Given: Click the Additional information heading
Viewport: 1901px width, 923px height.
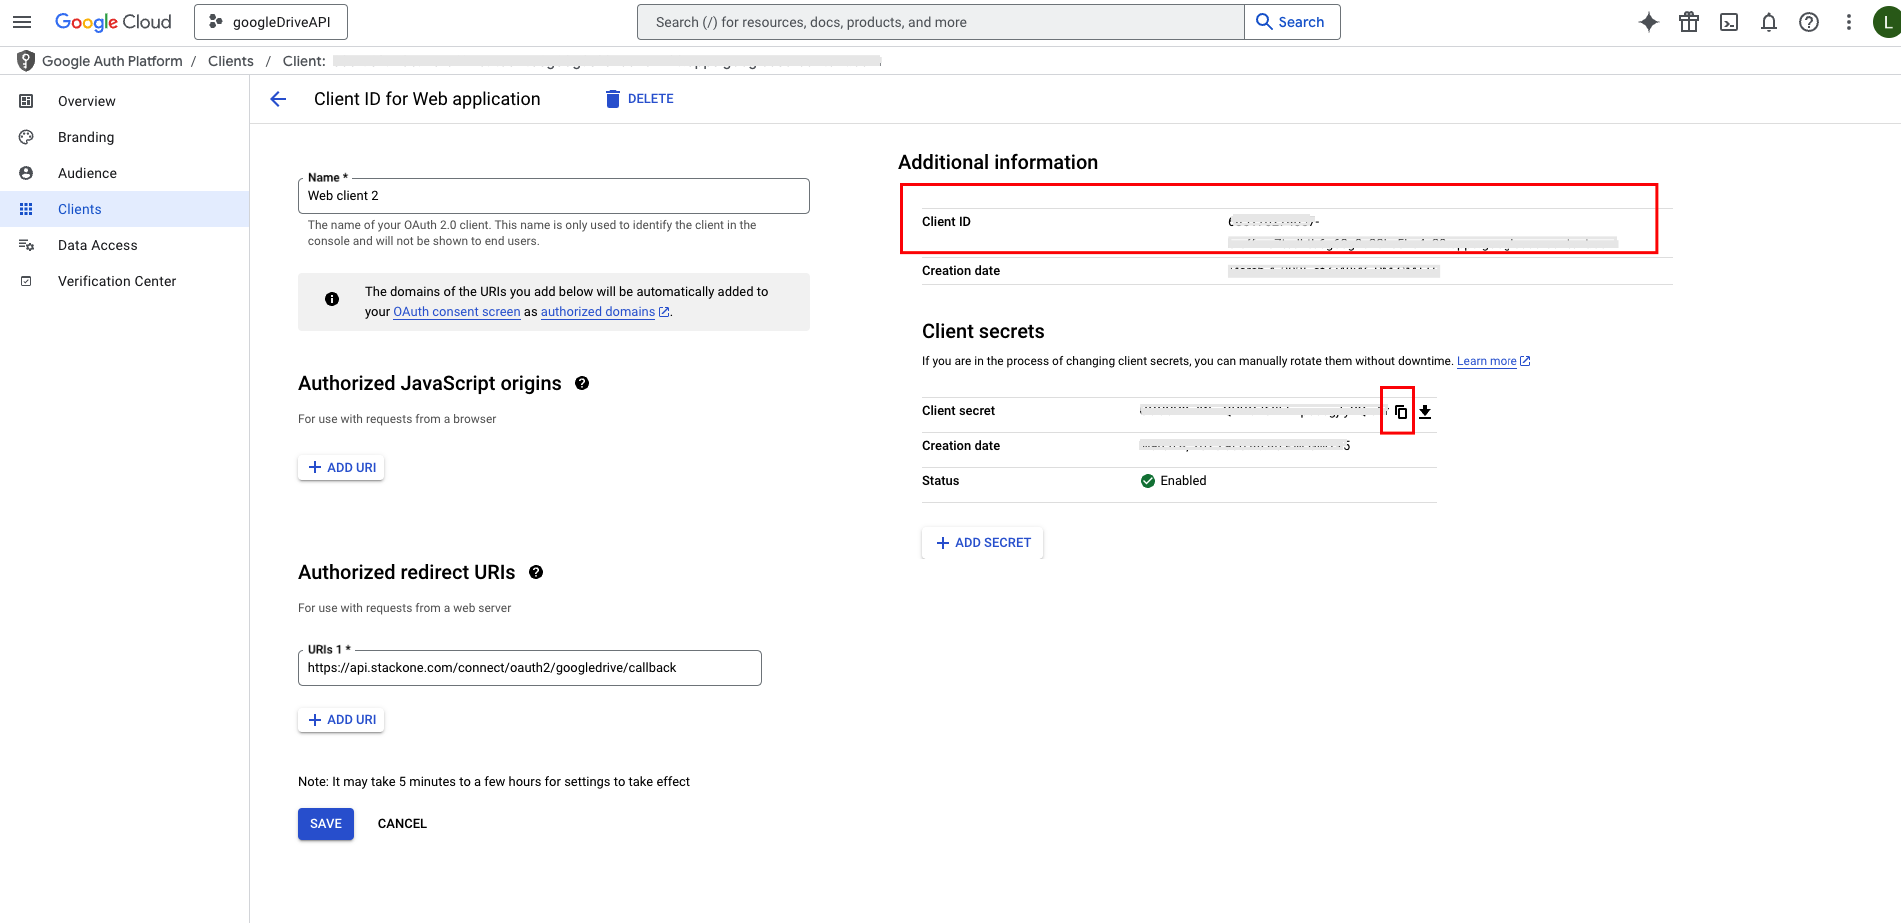Looking at the screenshot, I should tap(998, 162).
